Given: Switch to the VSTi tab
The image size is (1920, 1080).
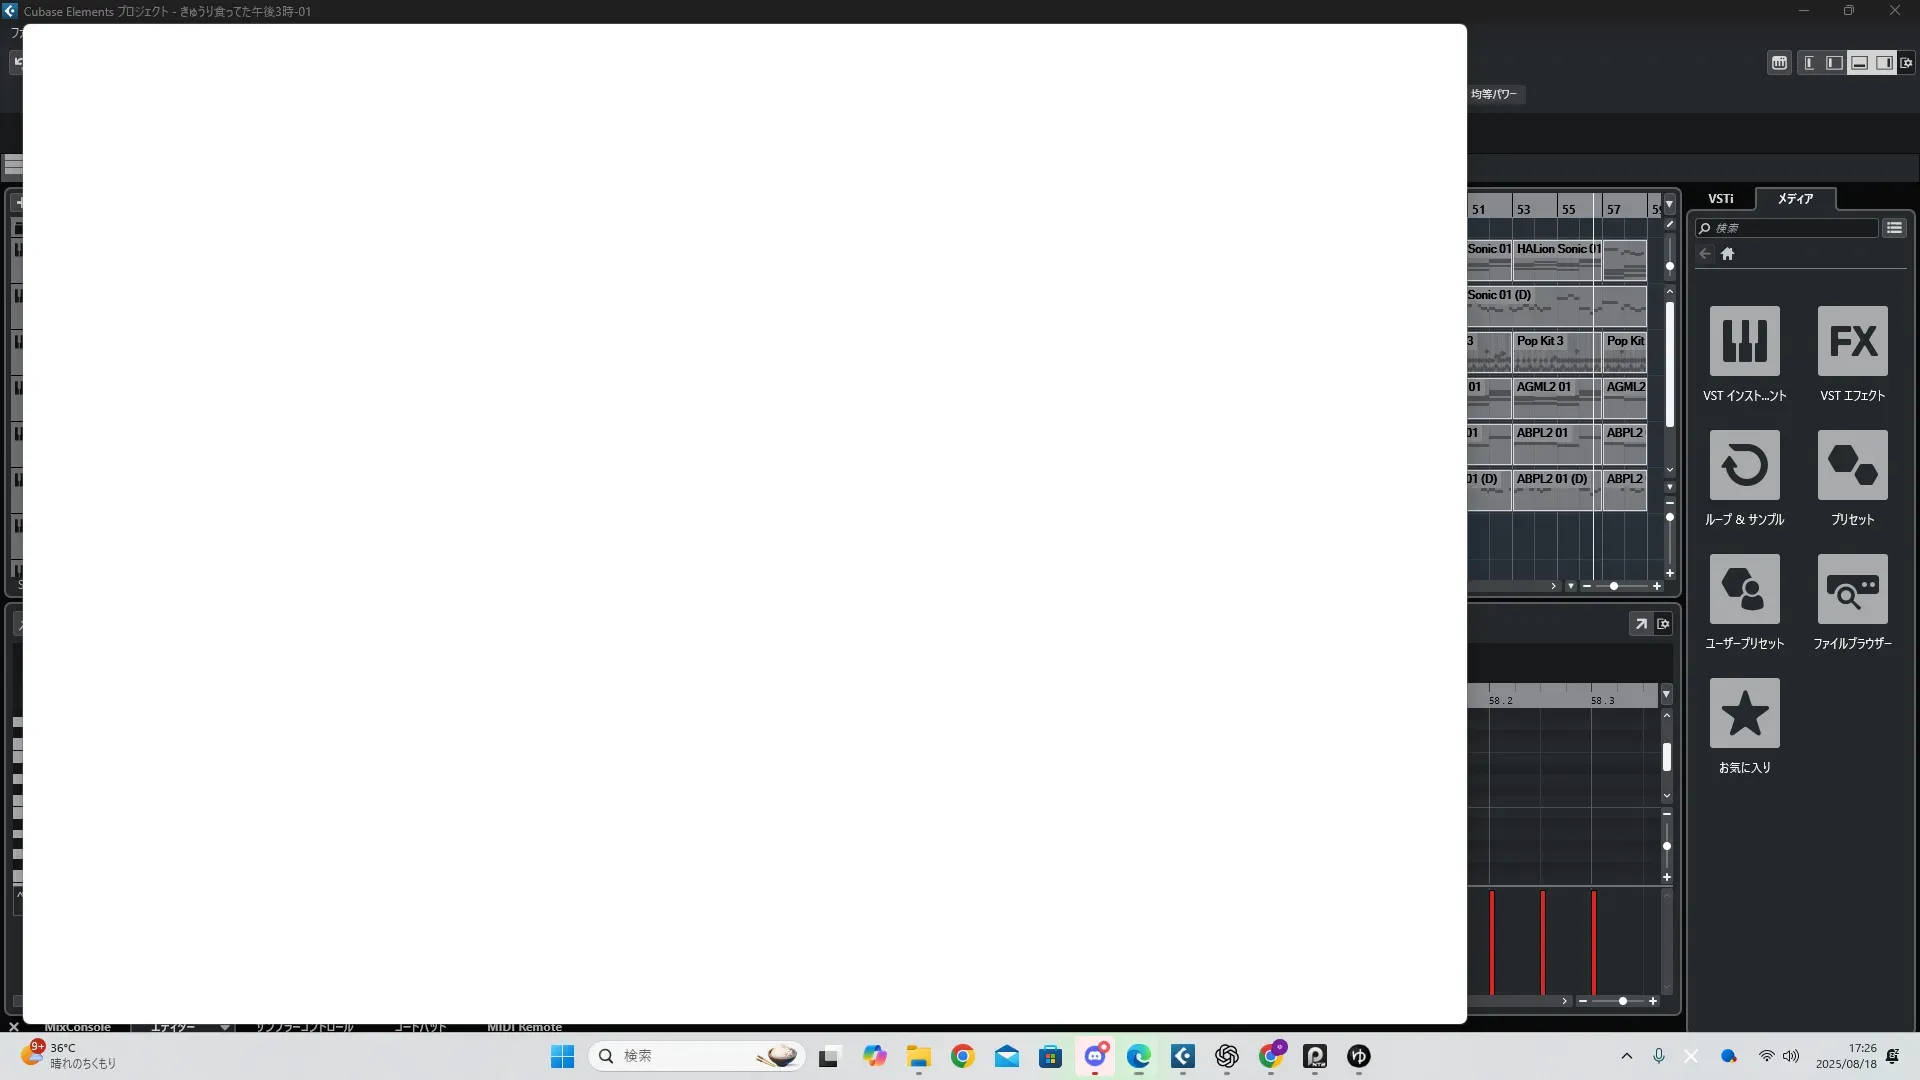Looking at the screenshot, I should (x=1720, y=199).
